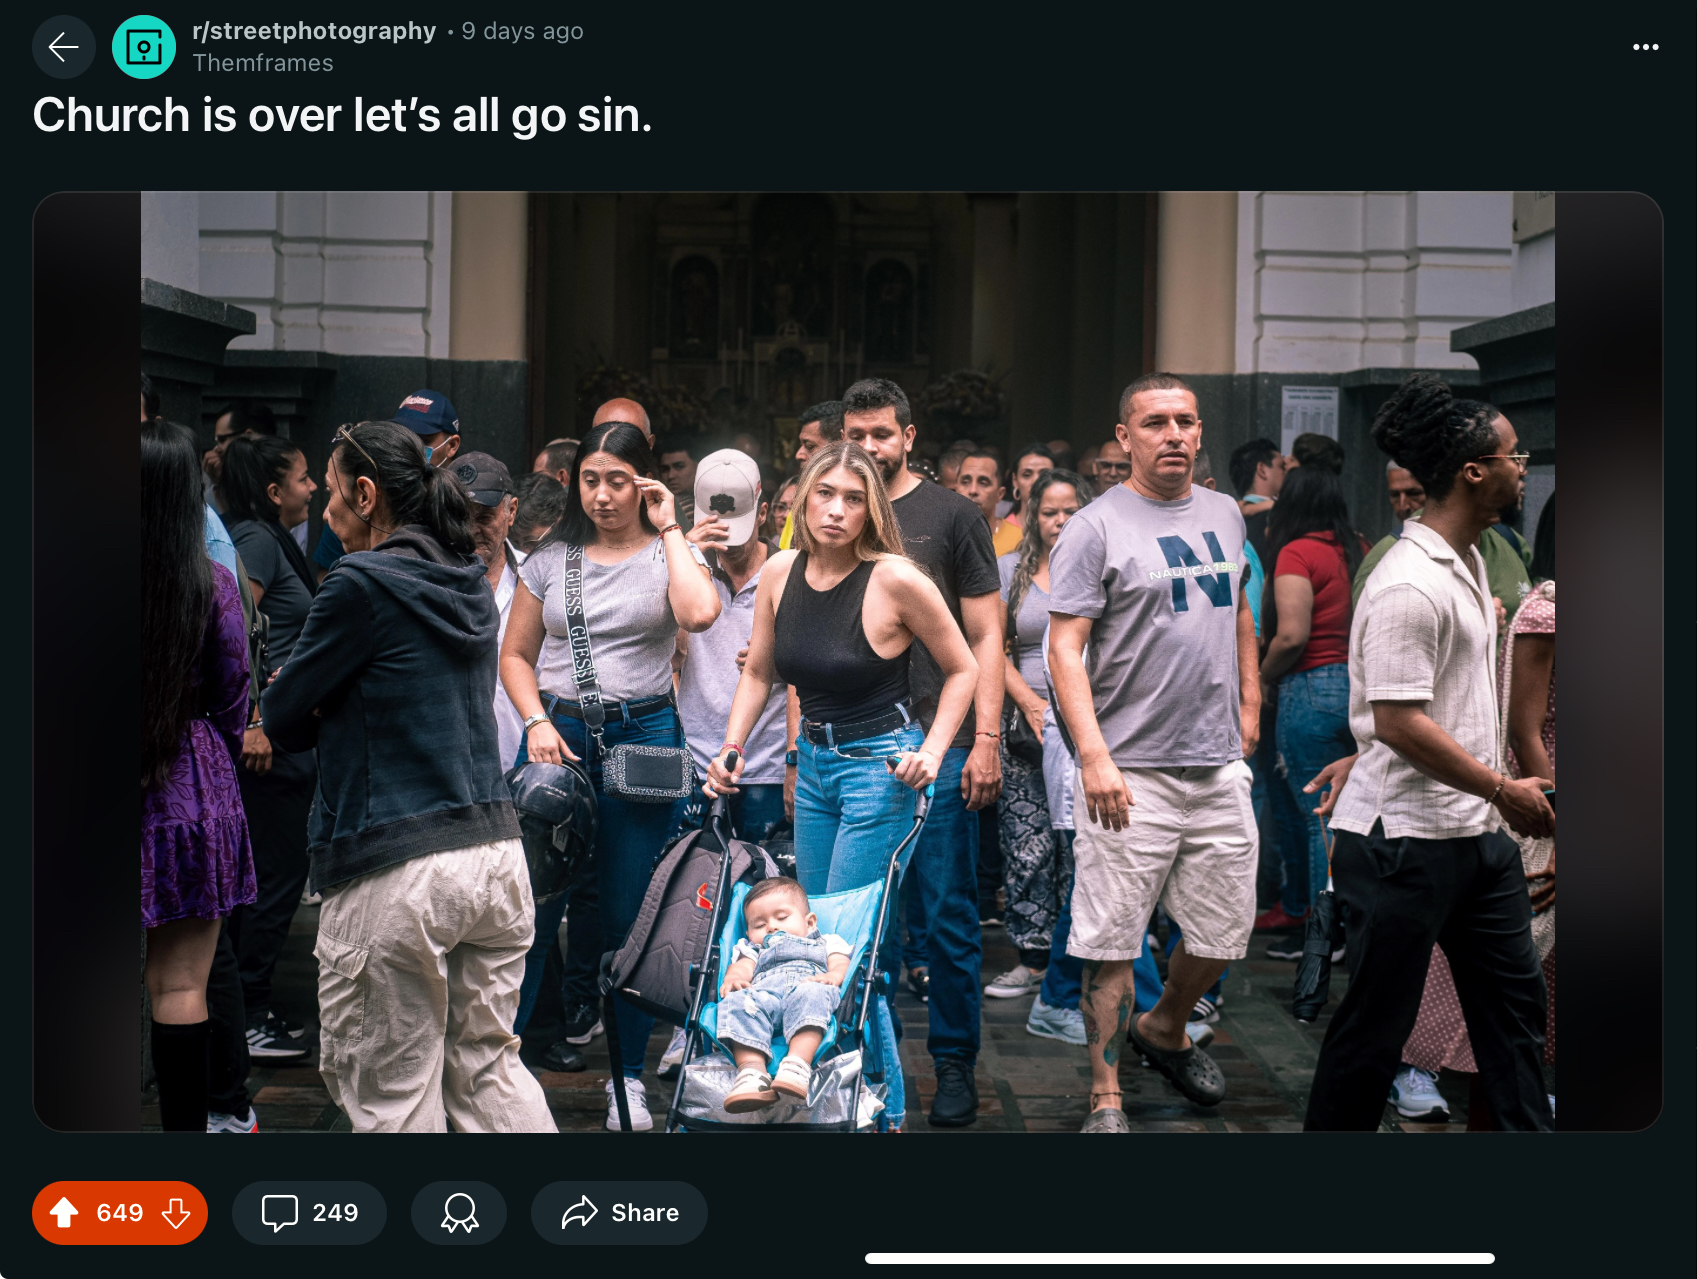
Task: Click the bottom home indicator bar
Action: [1180, 1258]
